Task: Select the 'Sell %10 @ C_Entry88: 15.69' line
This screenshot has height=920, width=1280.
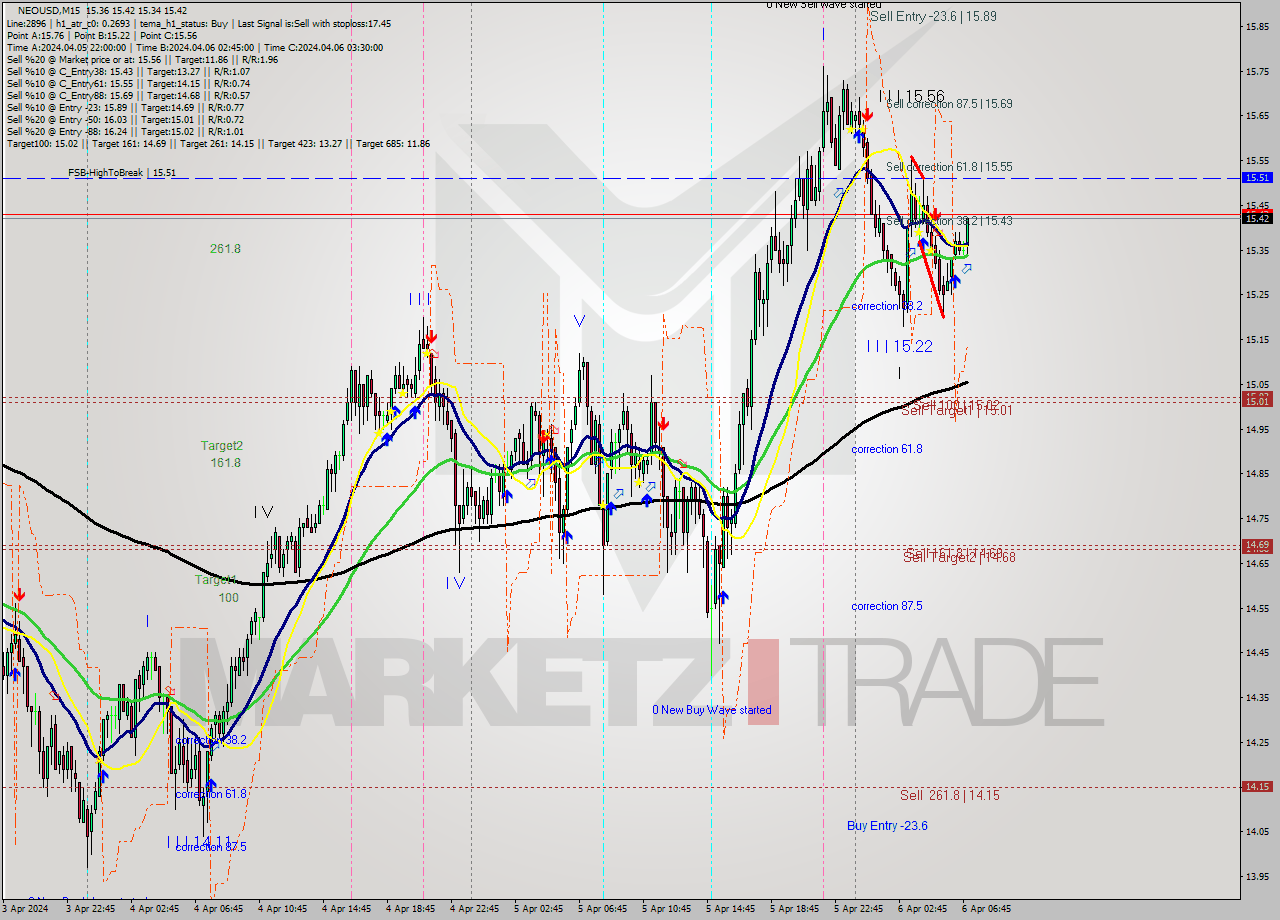Action: click(x=128, y=95)
